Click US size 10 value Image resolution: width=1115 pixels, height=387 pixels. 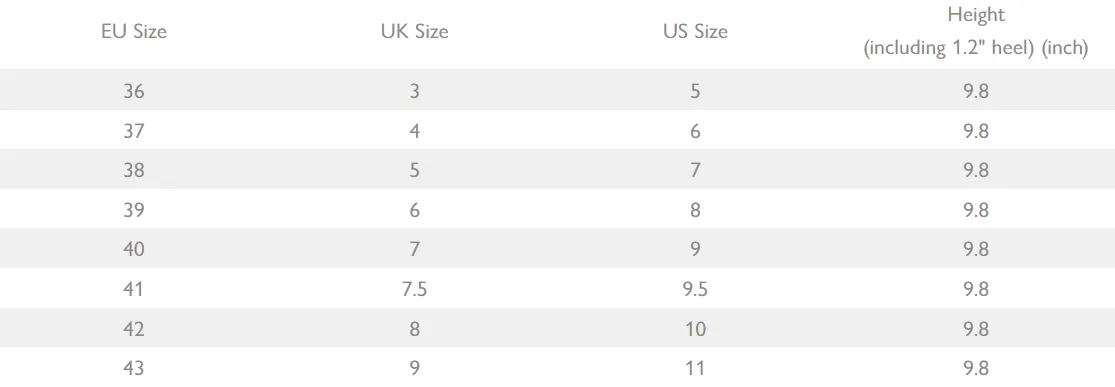click(695, 329)
